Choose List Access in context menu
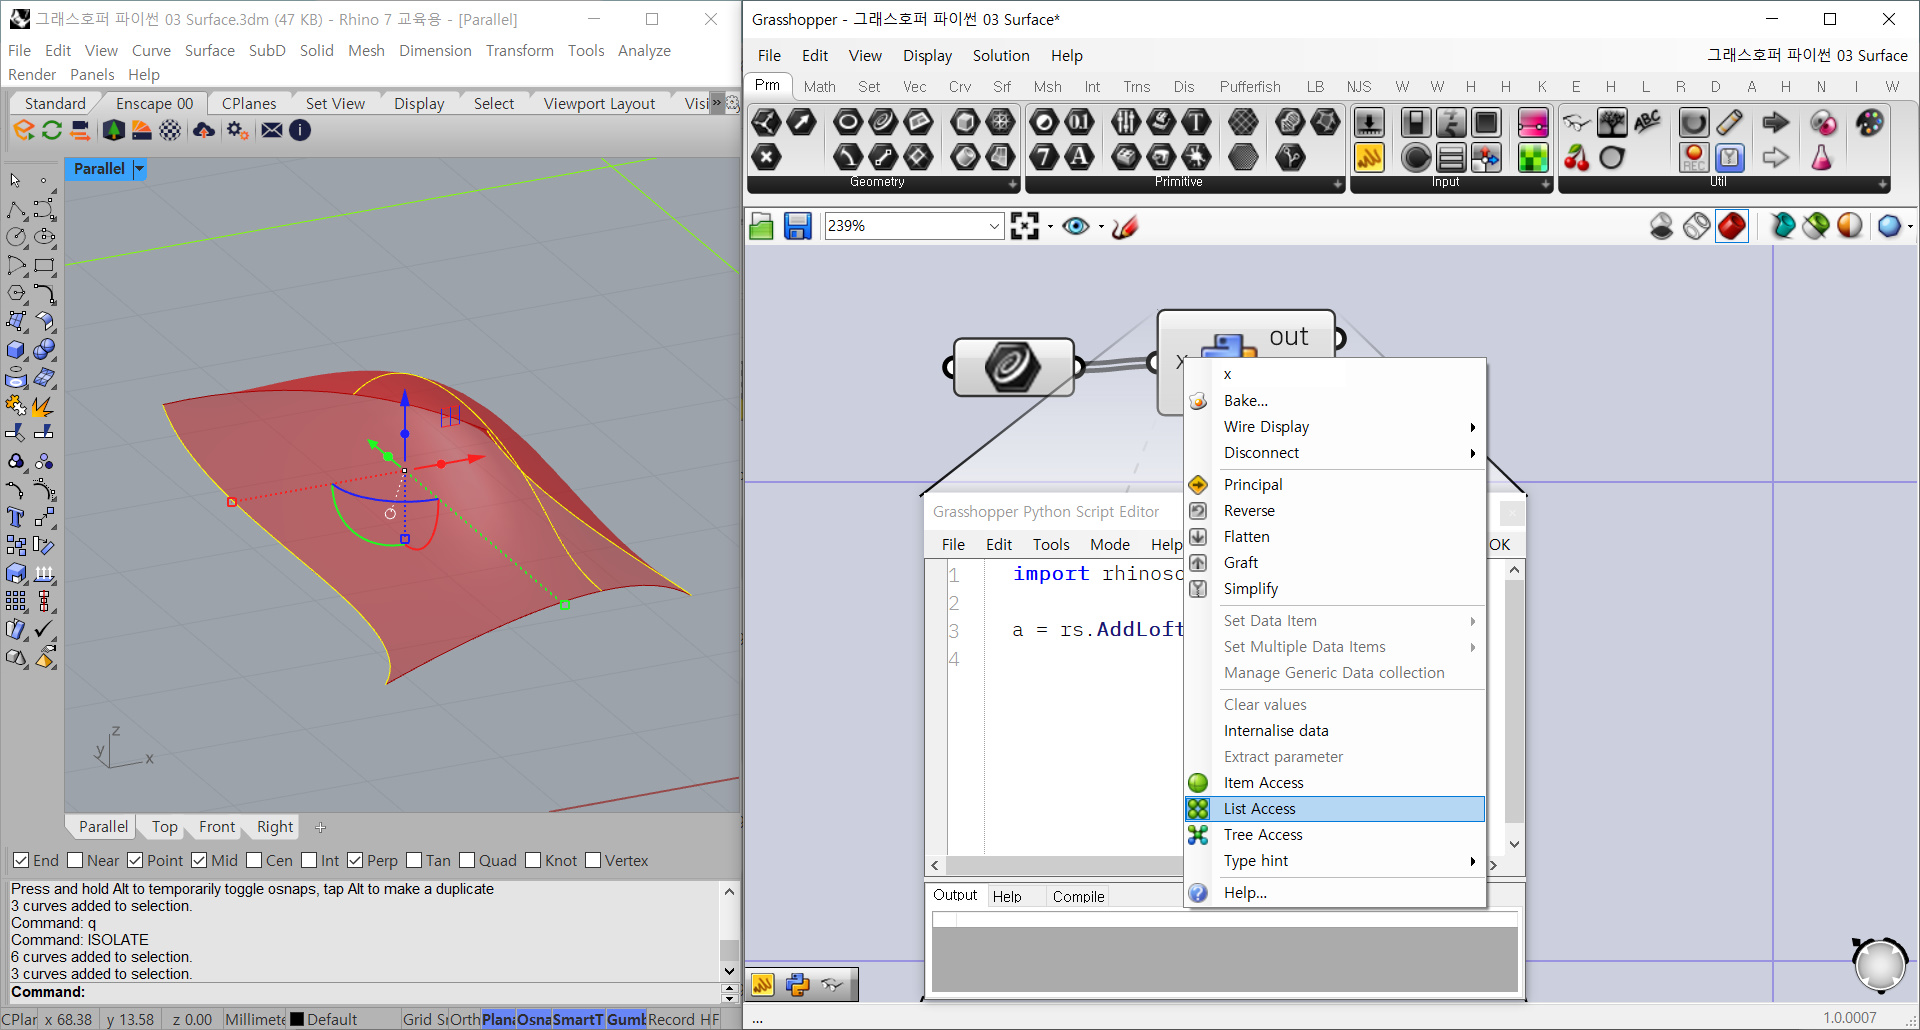This screenshot has width=1920, height=1030. point(1334,809)
